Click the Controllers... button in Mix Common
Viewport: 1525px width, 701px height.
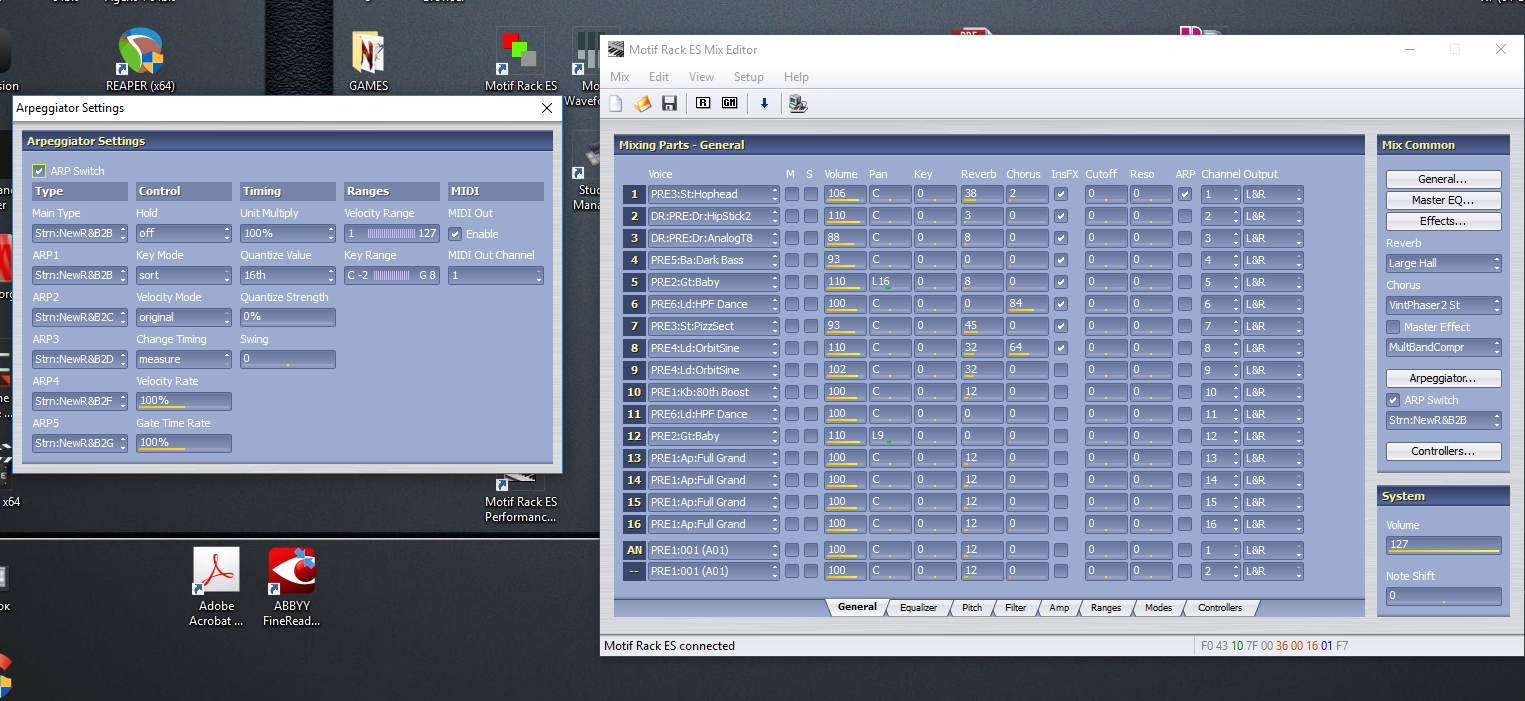click(1444, 452)
